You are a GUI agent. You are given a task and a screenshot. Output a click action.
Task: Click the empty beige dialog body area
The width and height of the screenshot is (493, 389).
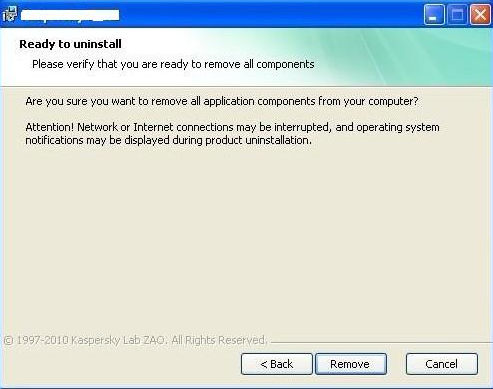pyautogui.click(x=247, y=240)
